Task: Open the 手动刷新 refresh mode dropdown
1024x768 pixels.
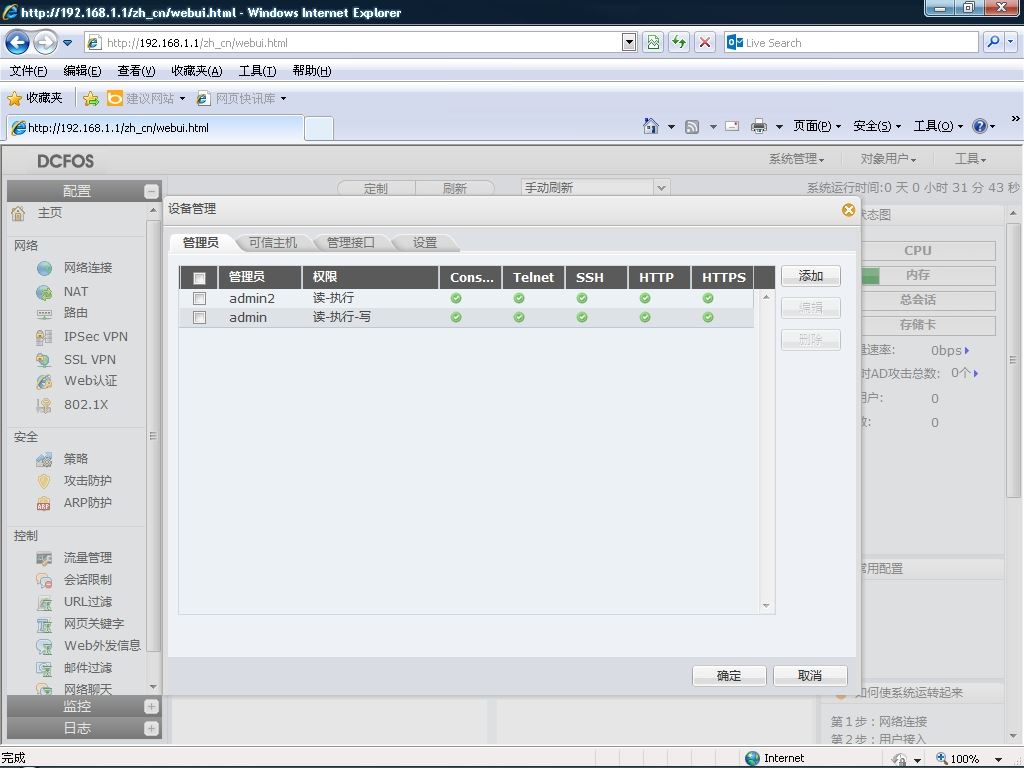Action: [661, 188]
